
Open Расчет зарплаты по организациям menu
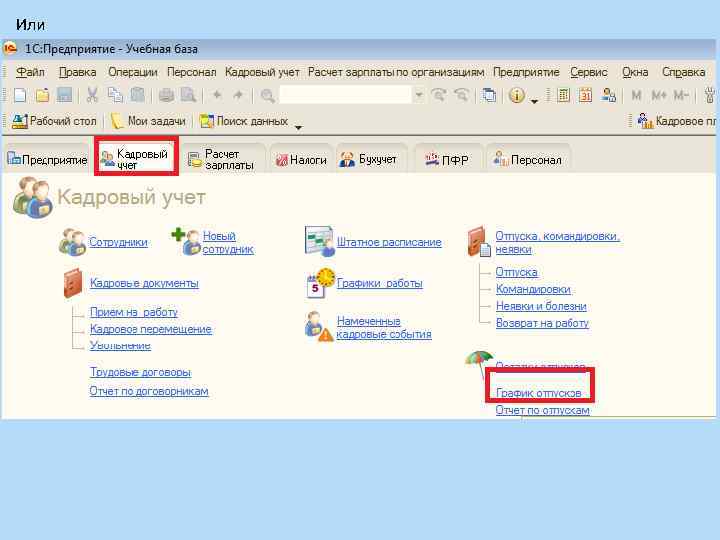[396, 72]
